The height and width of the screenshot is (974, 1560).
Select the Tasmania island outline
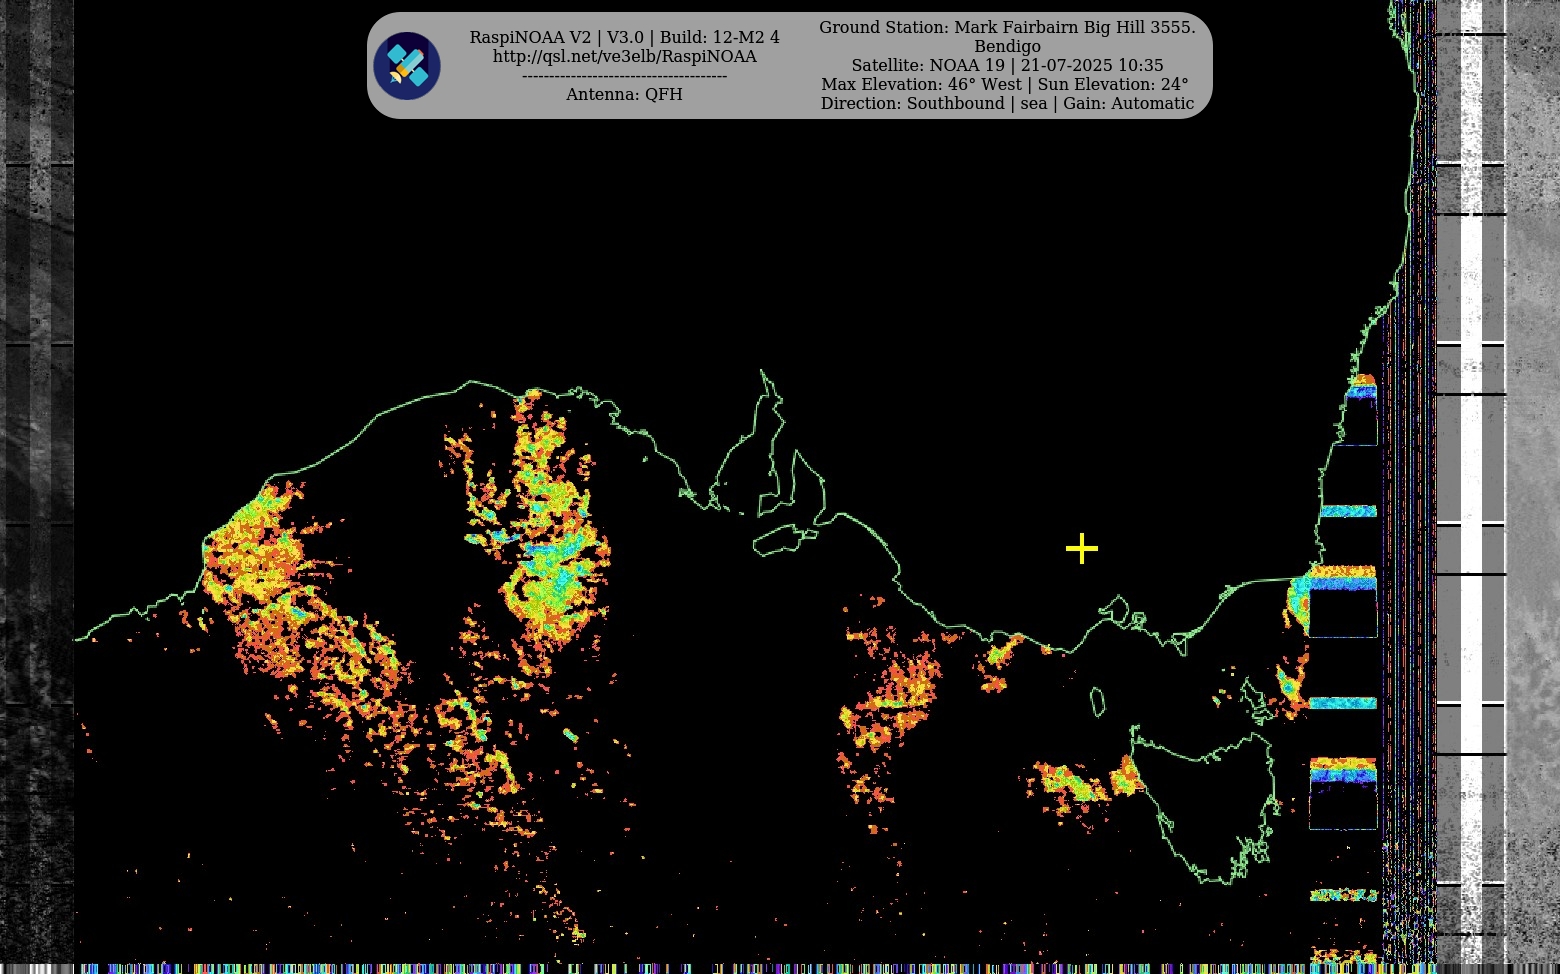[x=1205, y=800]
